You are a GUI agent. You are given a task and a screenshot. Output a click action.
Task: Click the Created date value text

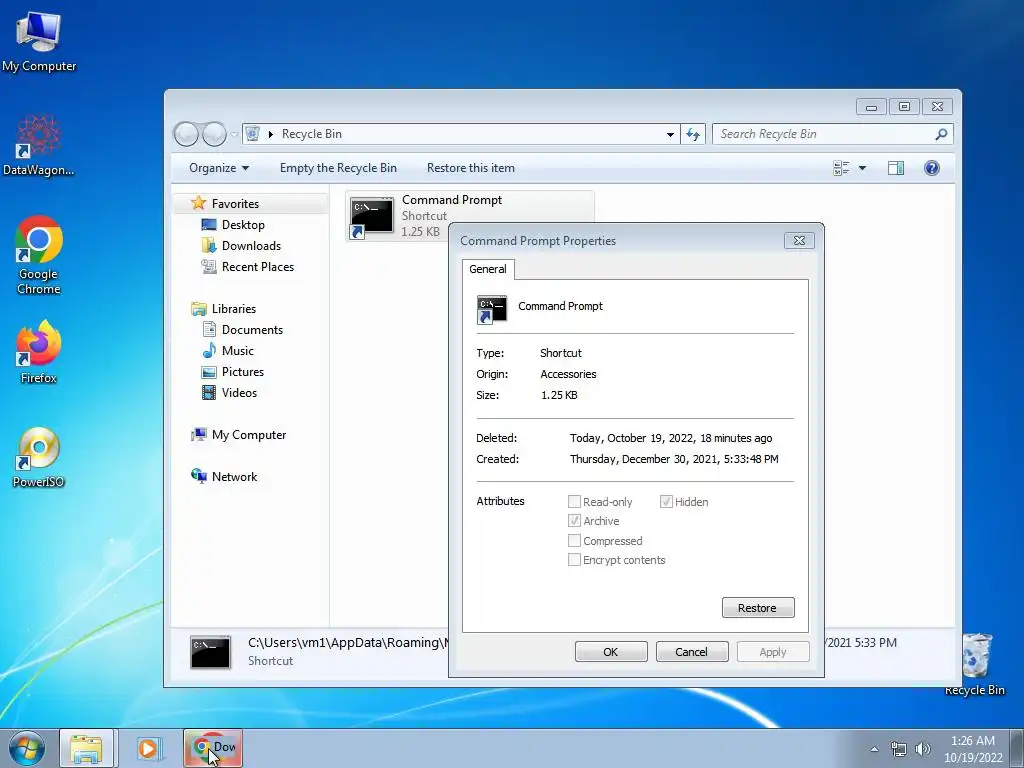point(674,459)
